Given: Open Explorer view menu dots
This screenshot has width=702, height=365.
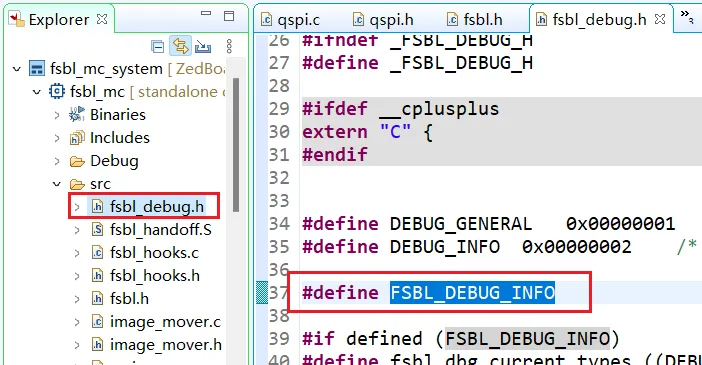Looking at the screenshot, I should (x=229, y=46).
